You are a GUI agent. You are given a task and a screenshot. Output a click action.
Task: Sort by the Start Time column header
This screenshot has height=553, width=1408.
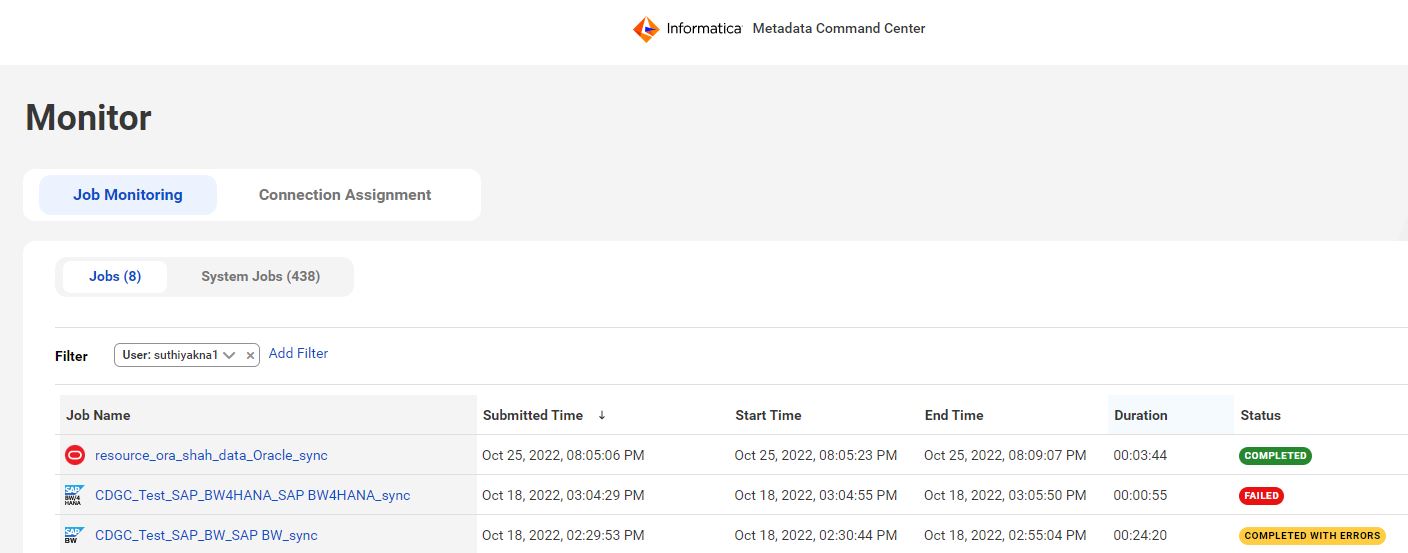(x=768, y=415)
